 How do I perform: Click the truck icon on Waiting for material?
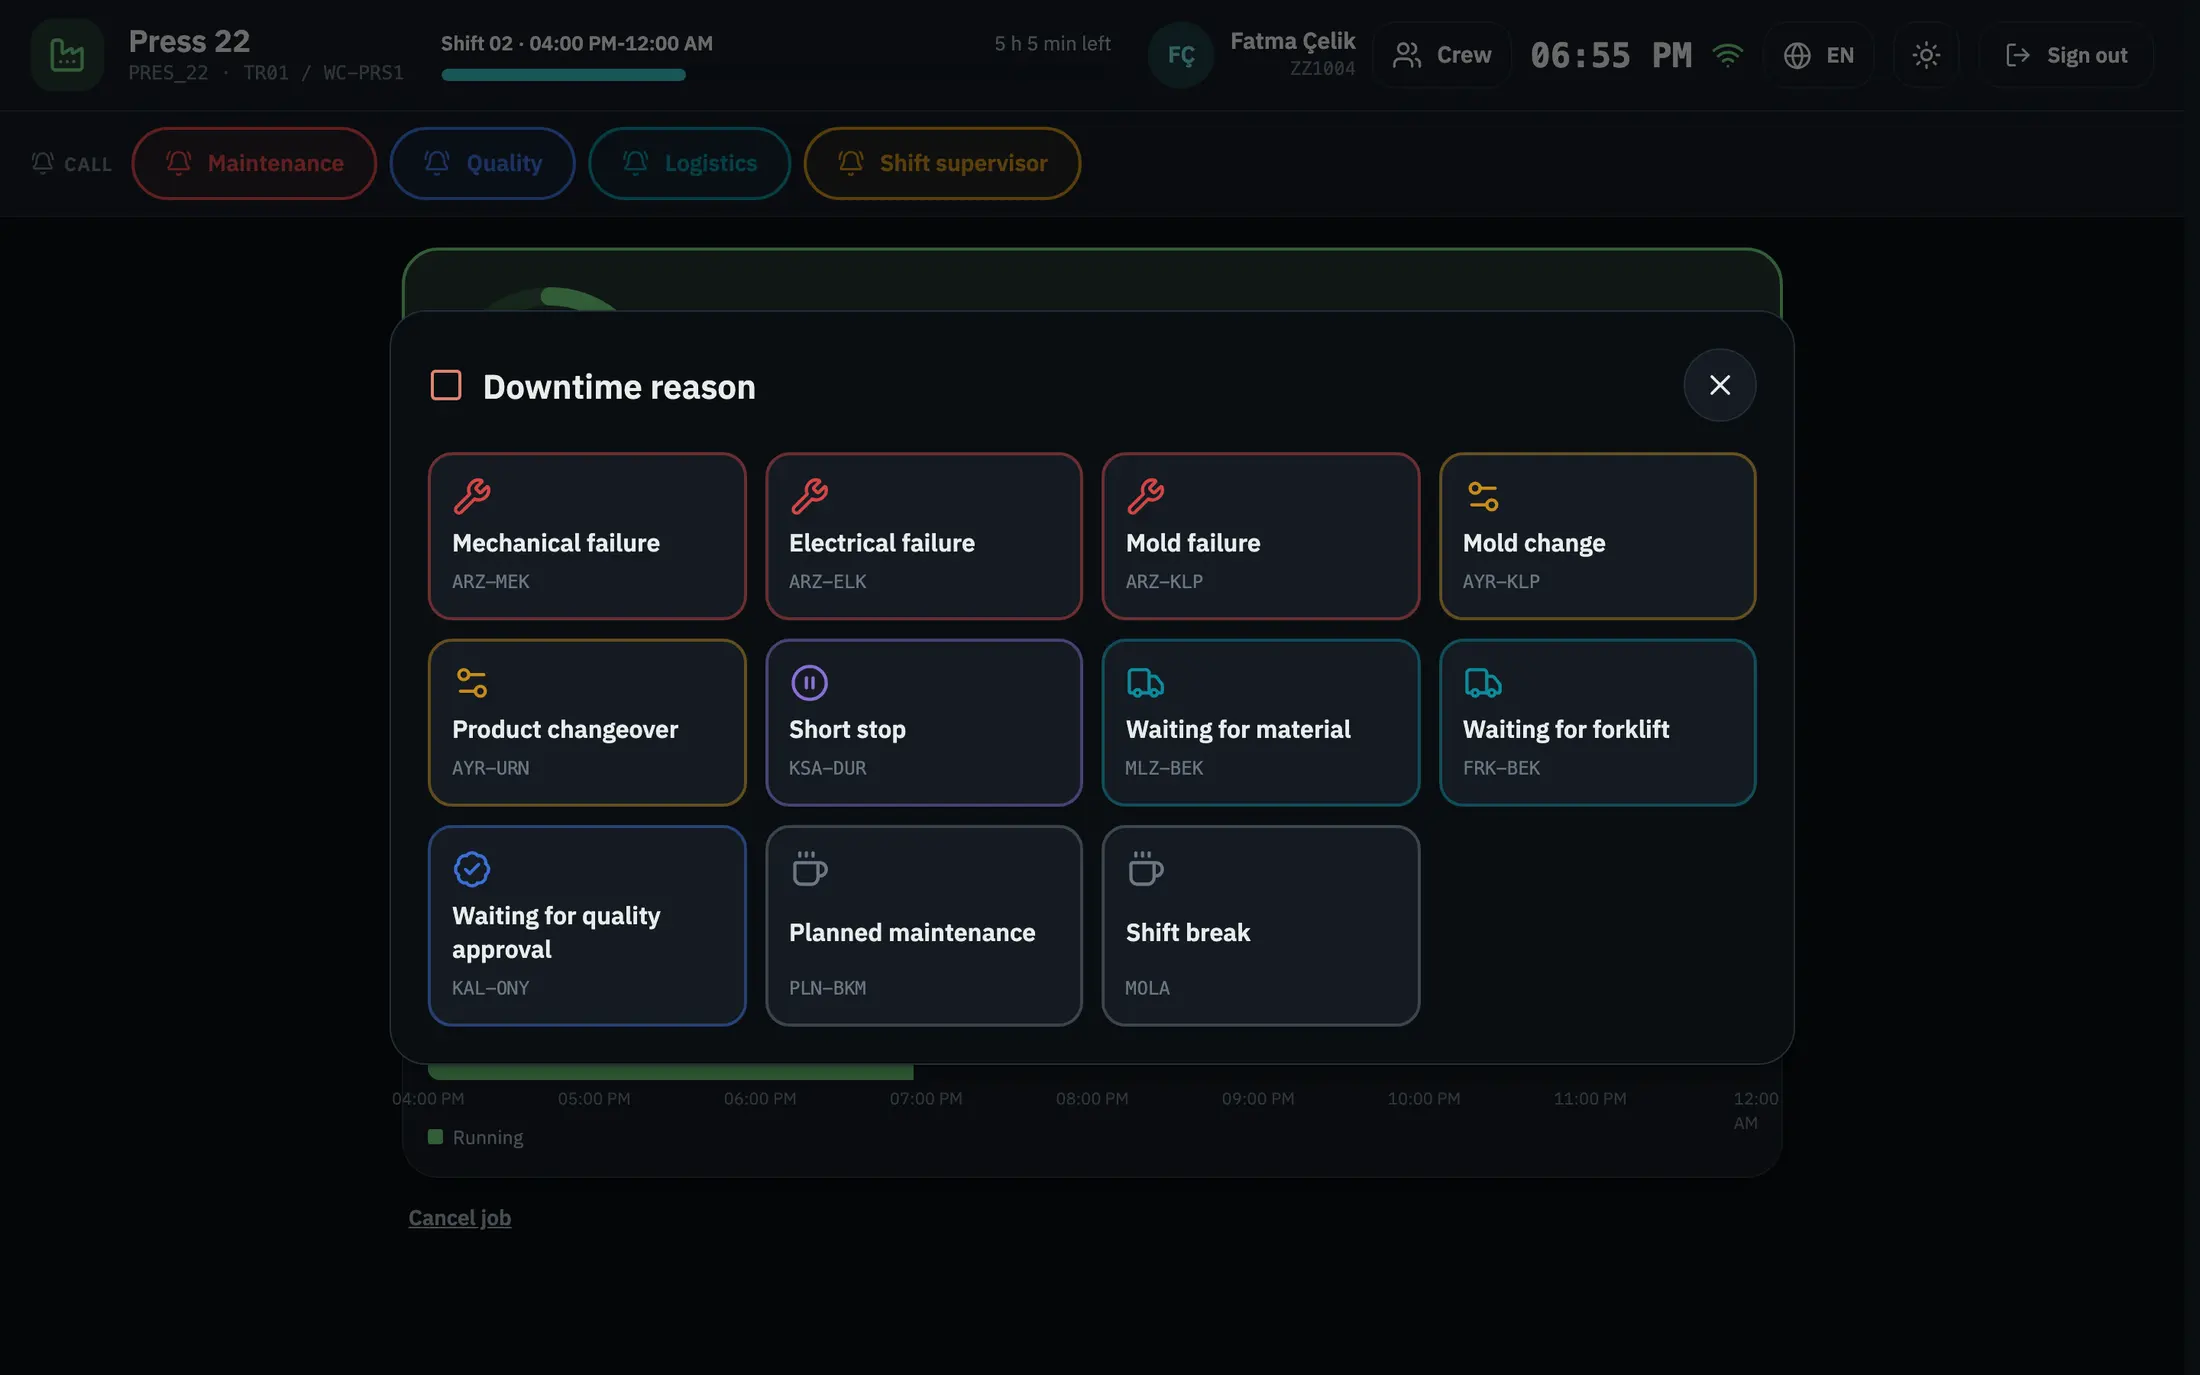(1145, 683)
